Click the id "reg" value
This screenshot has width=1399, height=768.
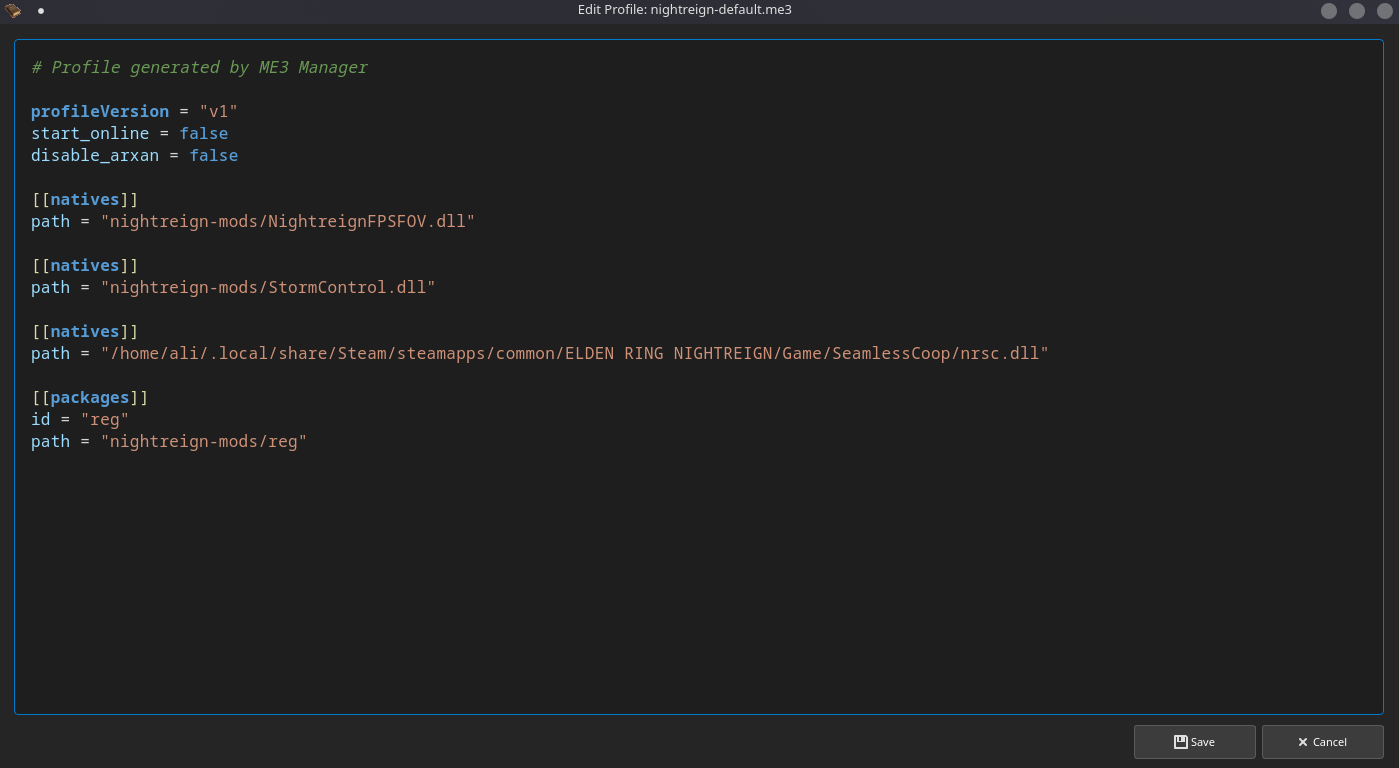105,419
